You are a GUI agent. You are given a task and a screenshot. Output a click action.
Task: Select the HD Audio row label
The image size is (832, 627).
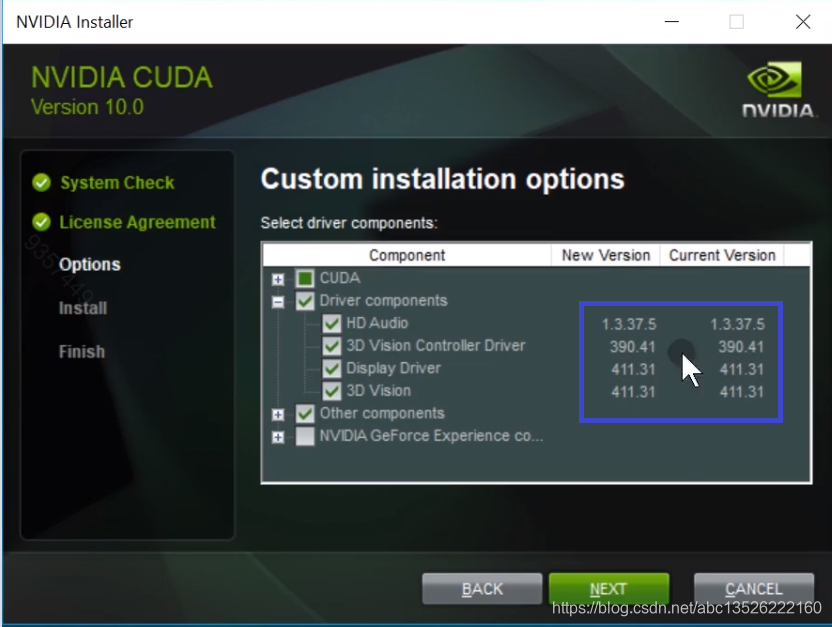click(377, 323)
